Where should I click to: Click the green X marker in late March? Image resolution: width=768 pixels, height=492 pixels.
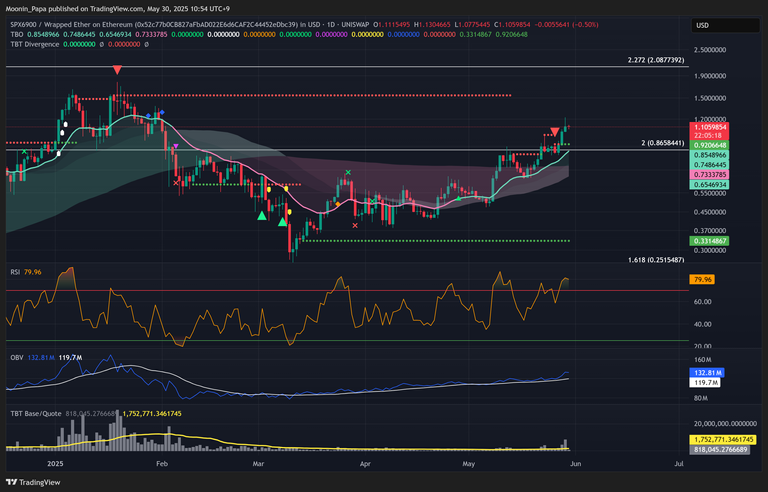click(348, 173)
